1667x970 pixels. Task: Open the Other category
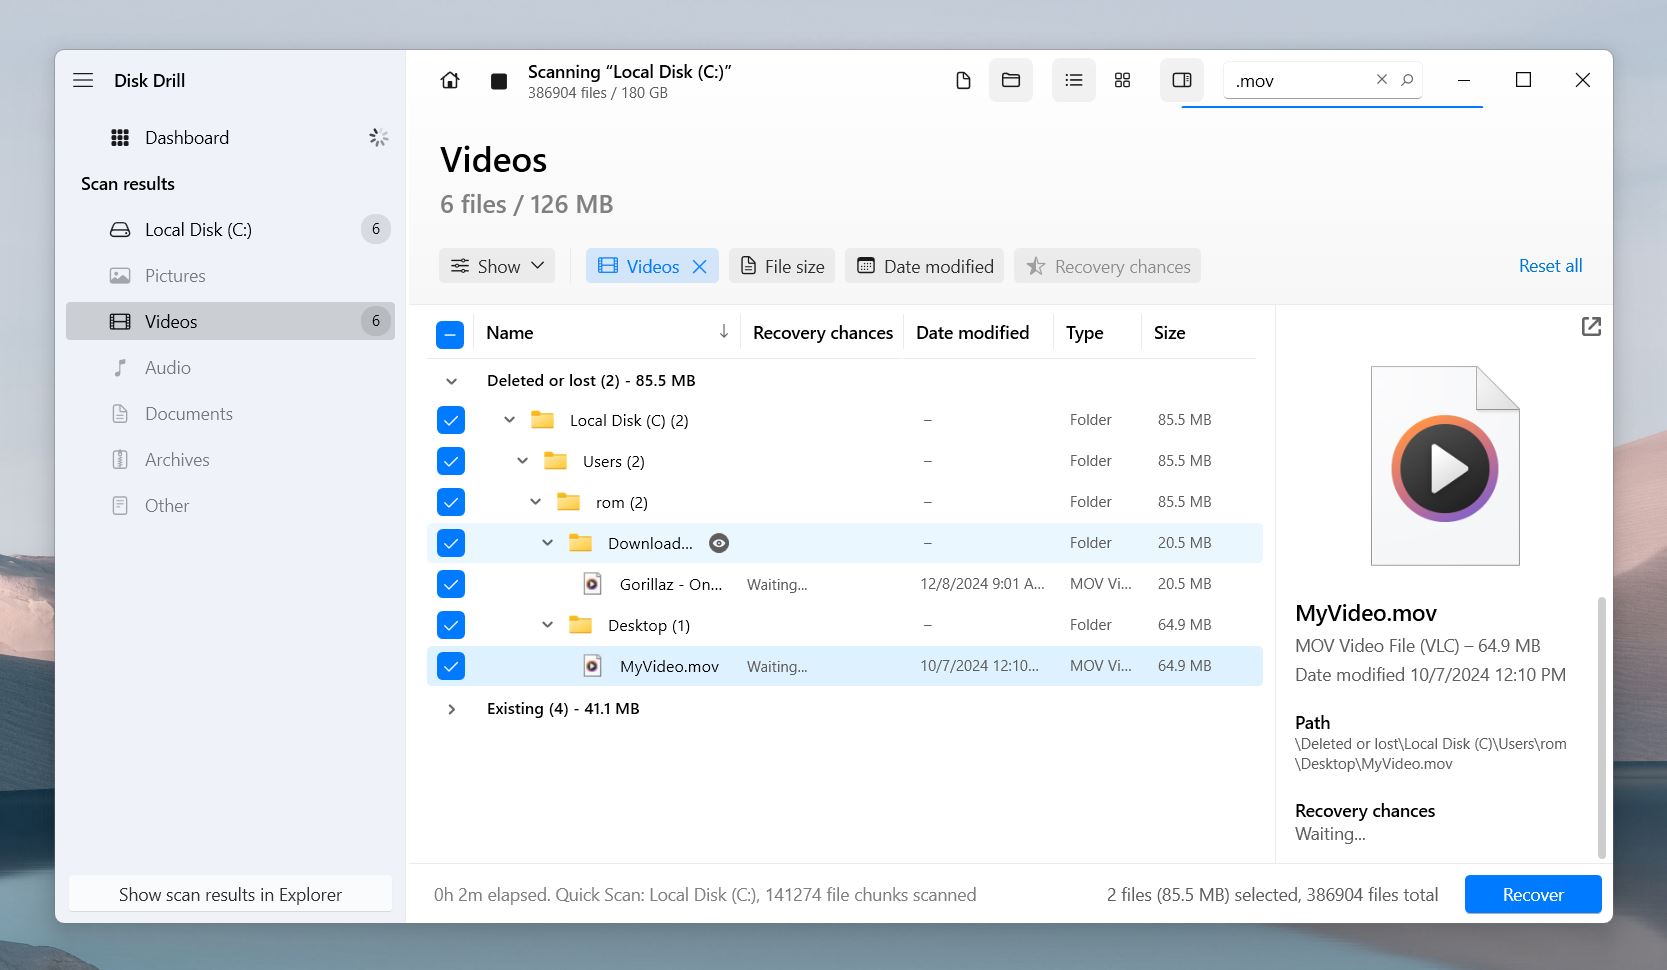[x=230, y=506]
